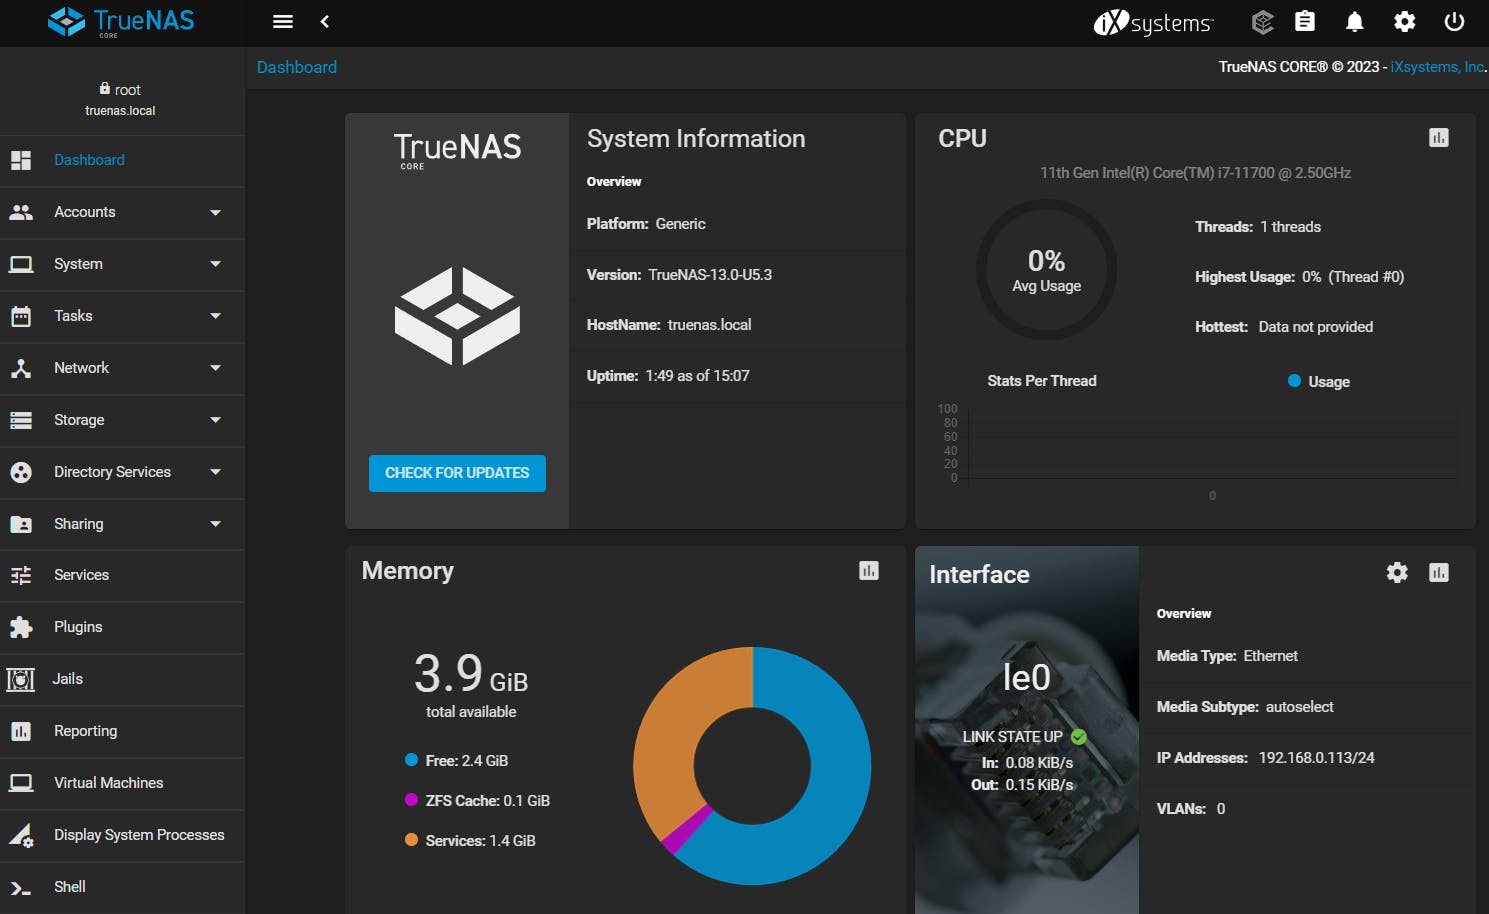
Task: Open the settings gear in top bar
Action: tap(1404, 21)
